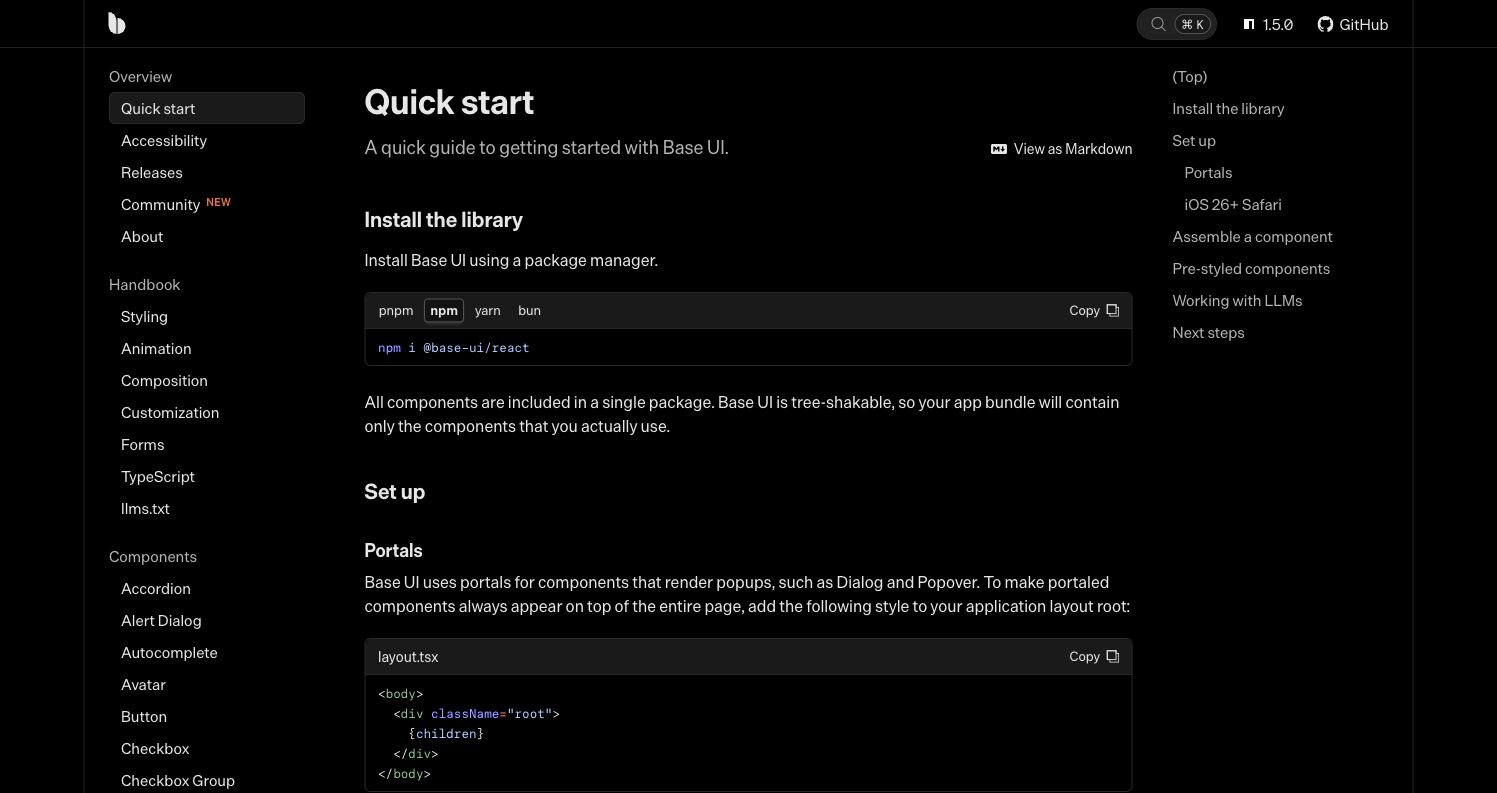Click the Overview sidebar section label
The image size is (1497, 793).
140,77
